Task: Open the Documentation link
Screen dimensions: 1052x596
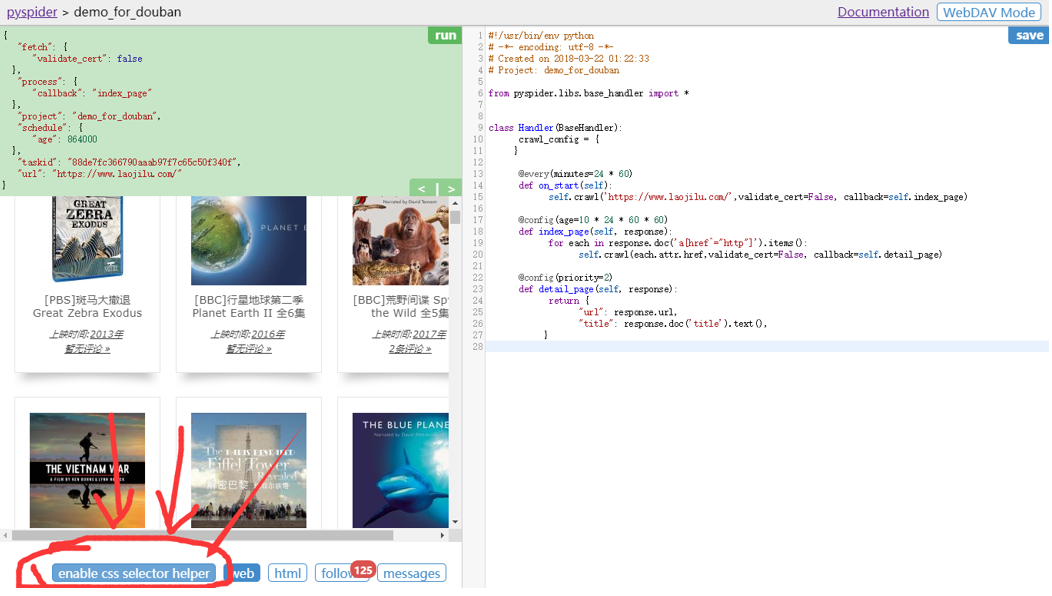Action: point(882,12)
